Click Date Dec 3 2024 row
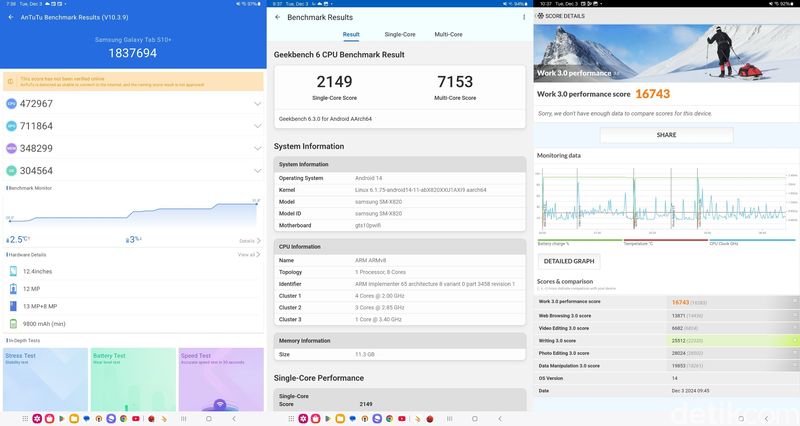The height and width of the screenshot is (426, 800). [x=666, y=391]
